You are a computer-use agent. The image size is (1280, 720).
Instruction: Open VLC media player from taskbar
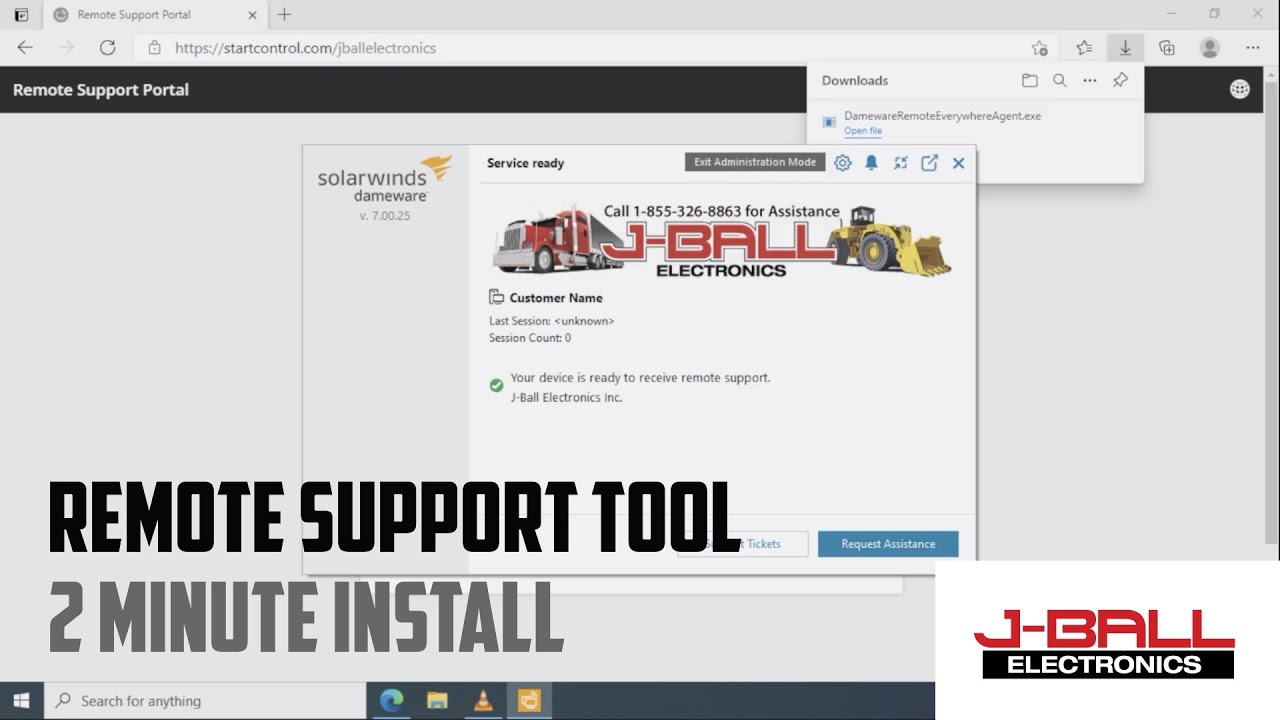[x=483, y=701]
